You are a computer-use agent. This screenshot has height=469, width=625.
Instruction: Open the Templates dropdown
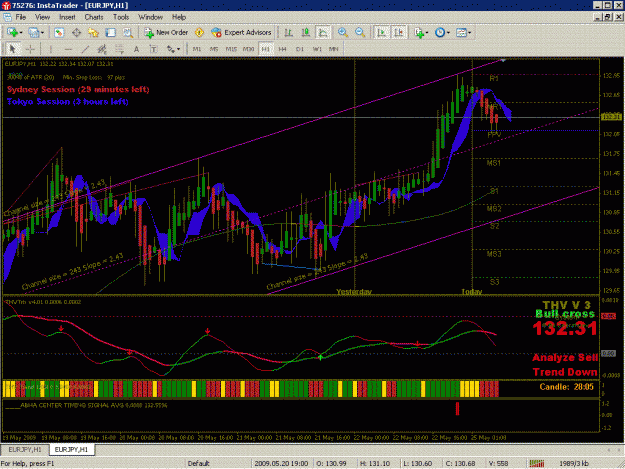(x=464, y=33)
